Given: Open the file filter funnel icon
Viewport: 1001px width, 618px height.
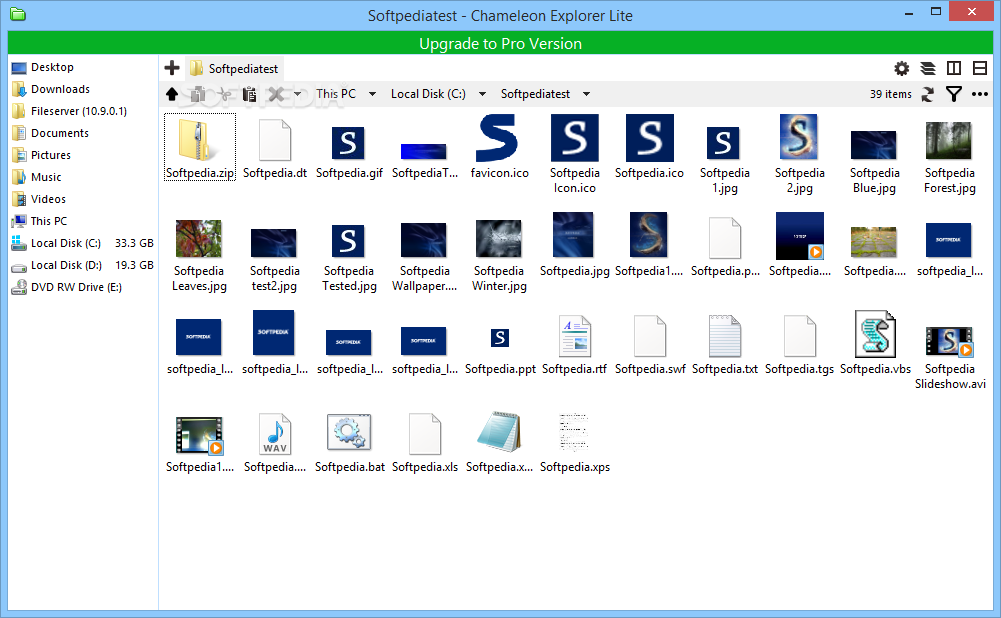Looking at the screenshot, I should [954, 94].
